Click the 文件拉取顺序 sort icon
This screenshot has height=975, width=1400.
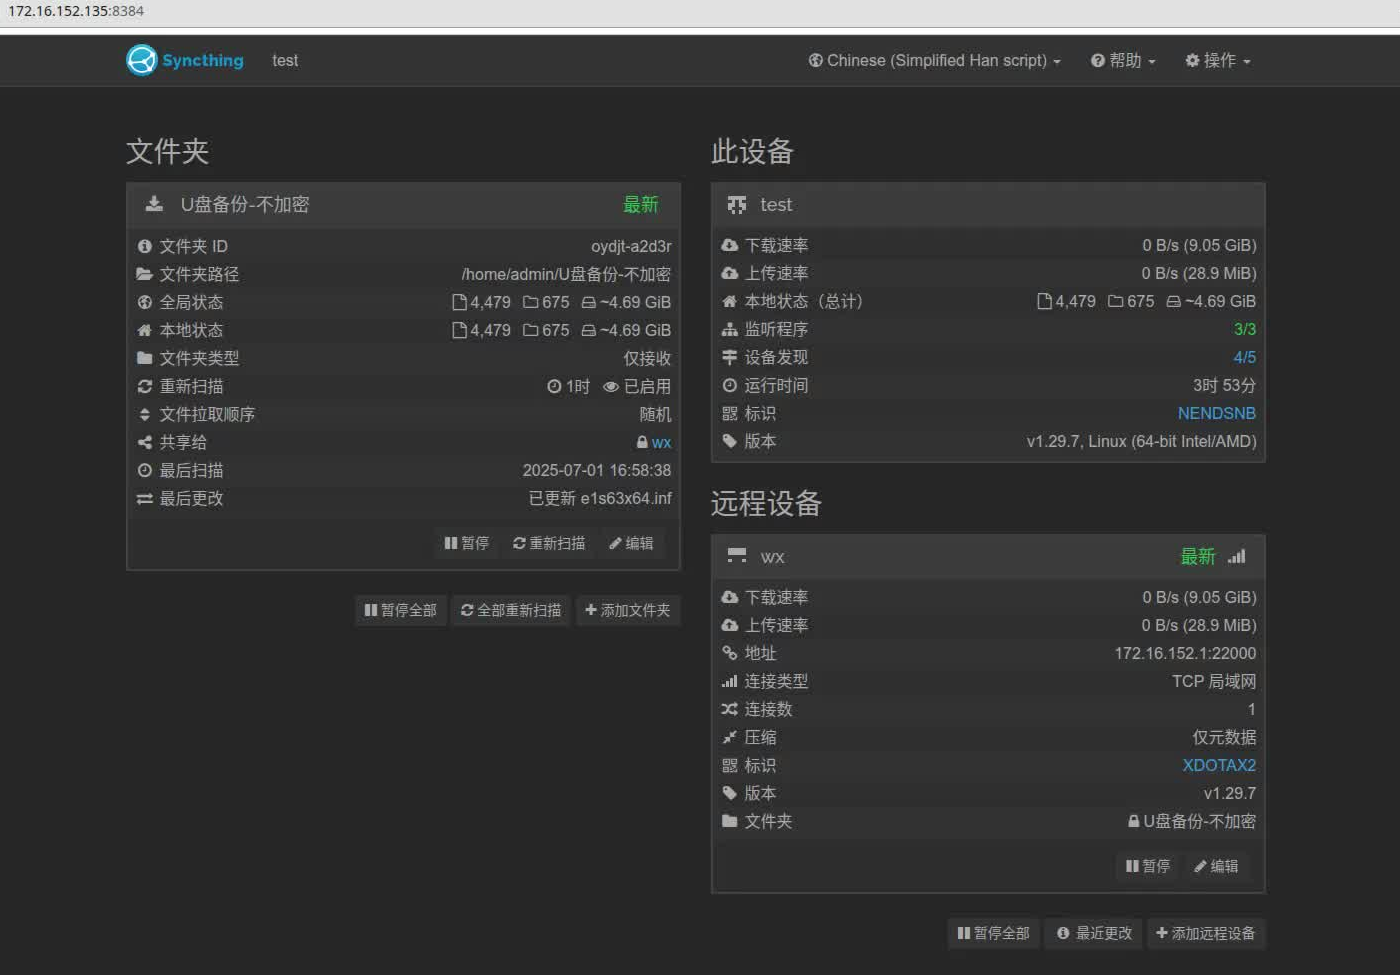[x=145, y=414]
